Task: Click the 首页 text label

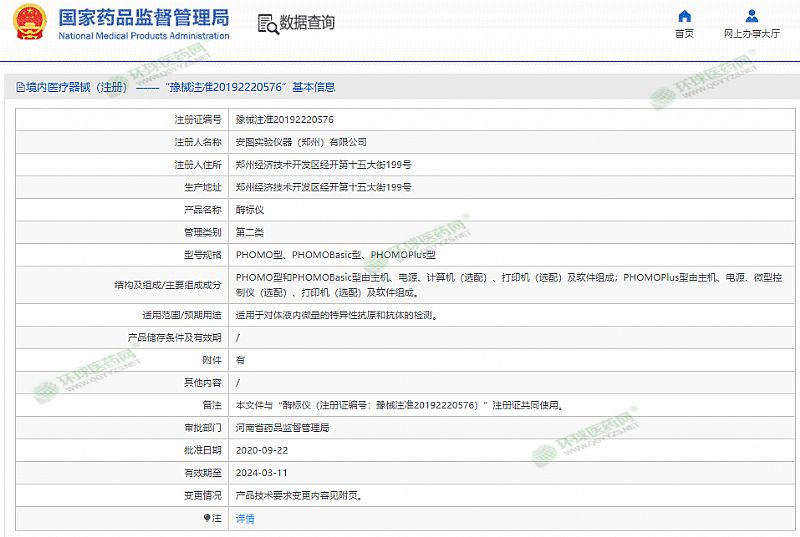Action: (x=684, y=34)
